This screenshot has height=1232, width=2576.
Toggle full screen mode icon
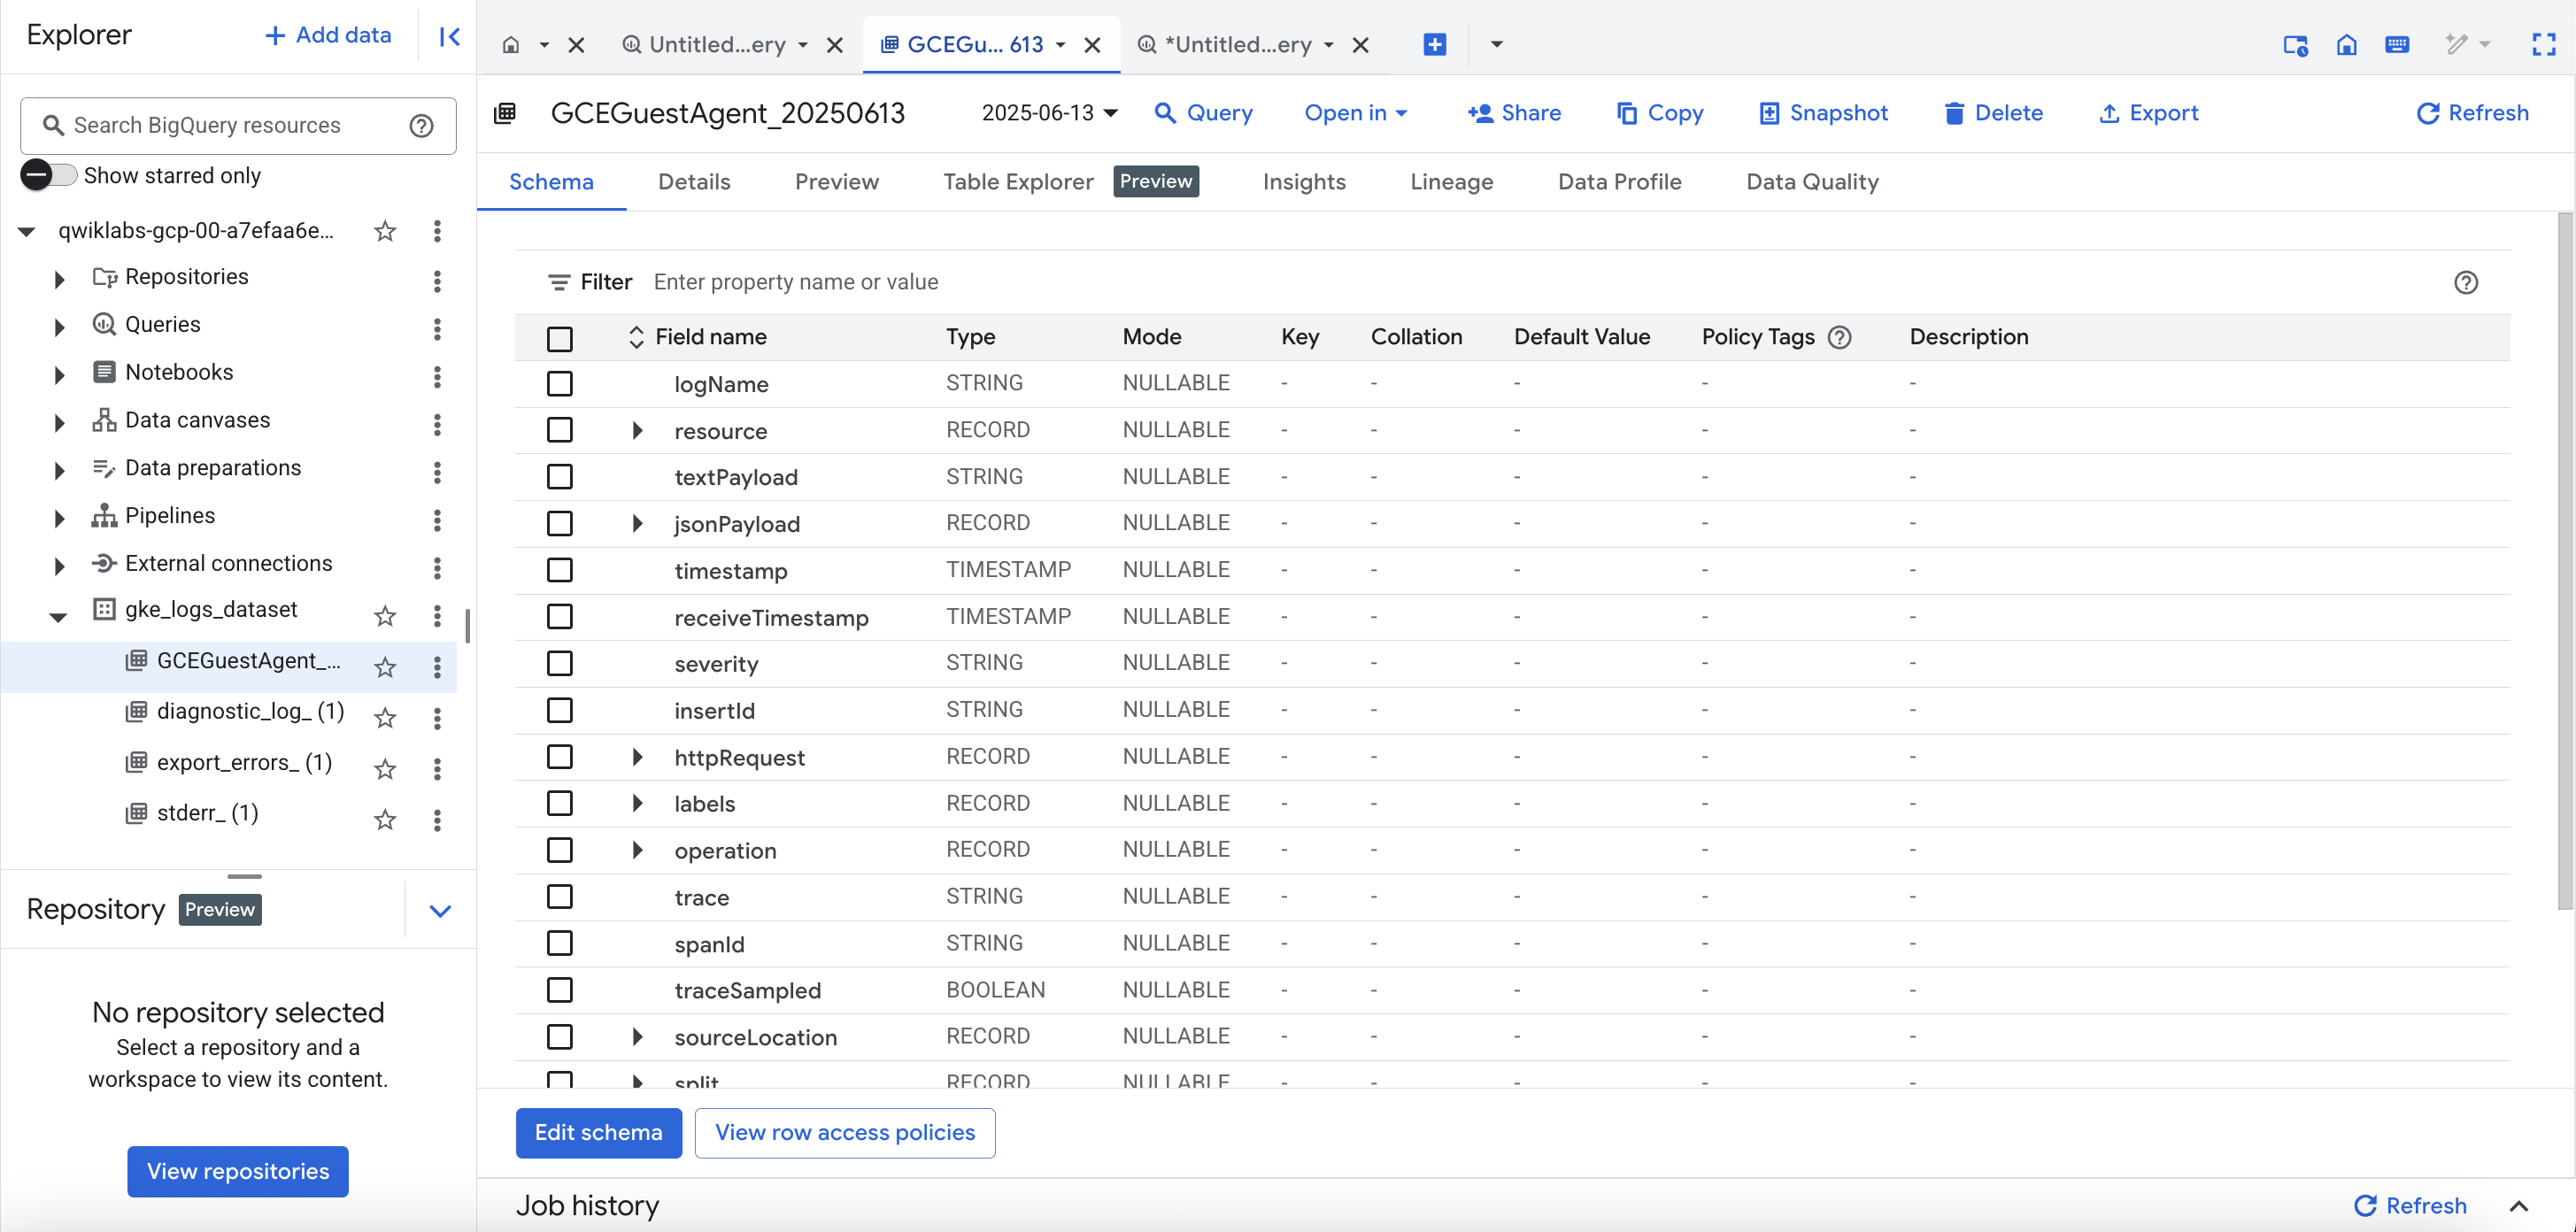2544,44
